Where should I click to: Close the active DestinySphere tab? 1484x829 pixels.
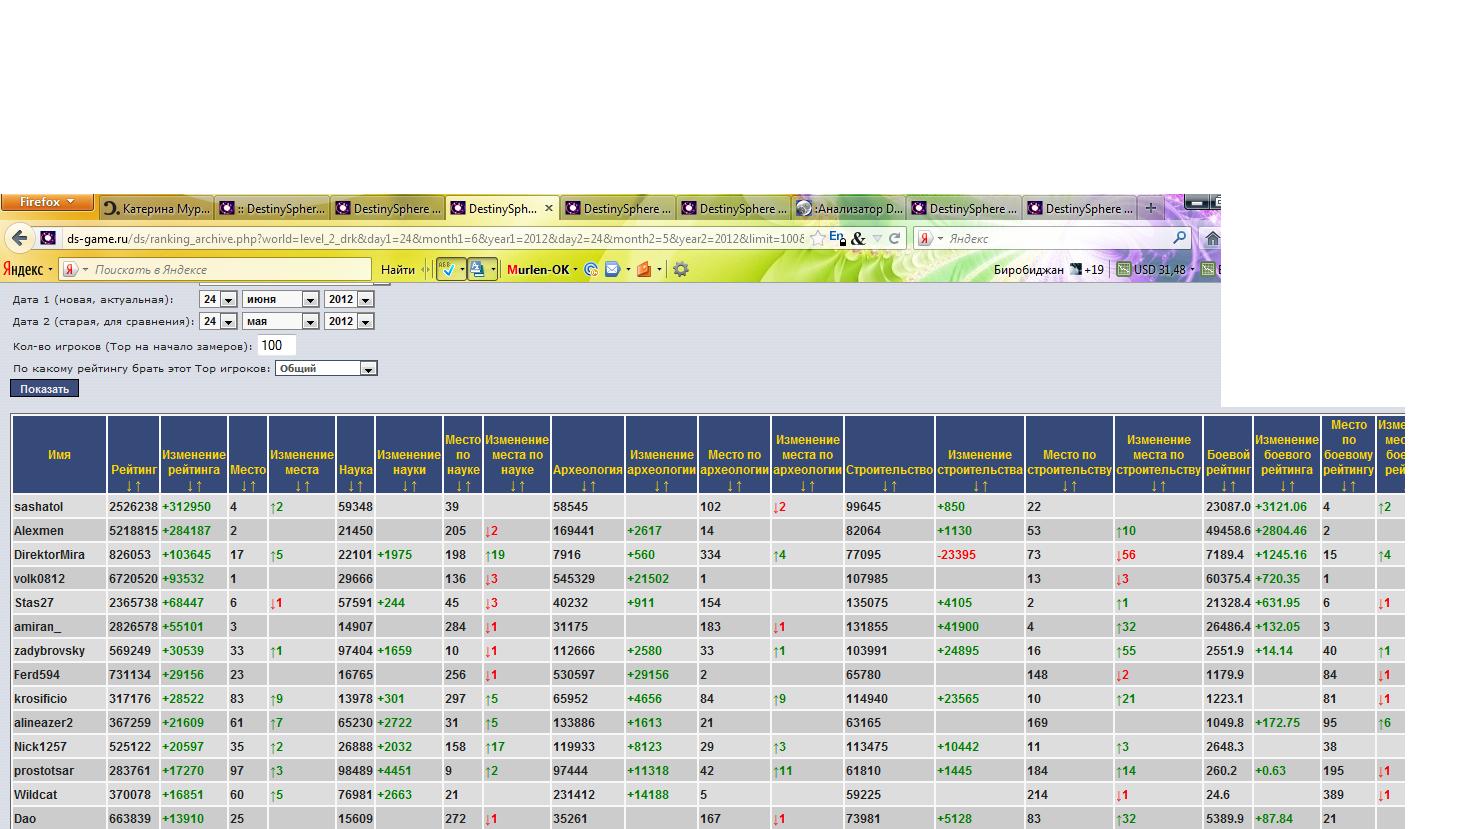pos(548,208)
